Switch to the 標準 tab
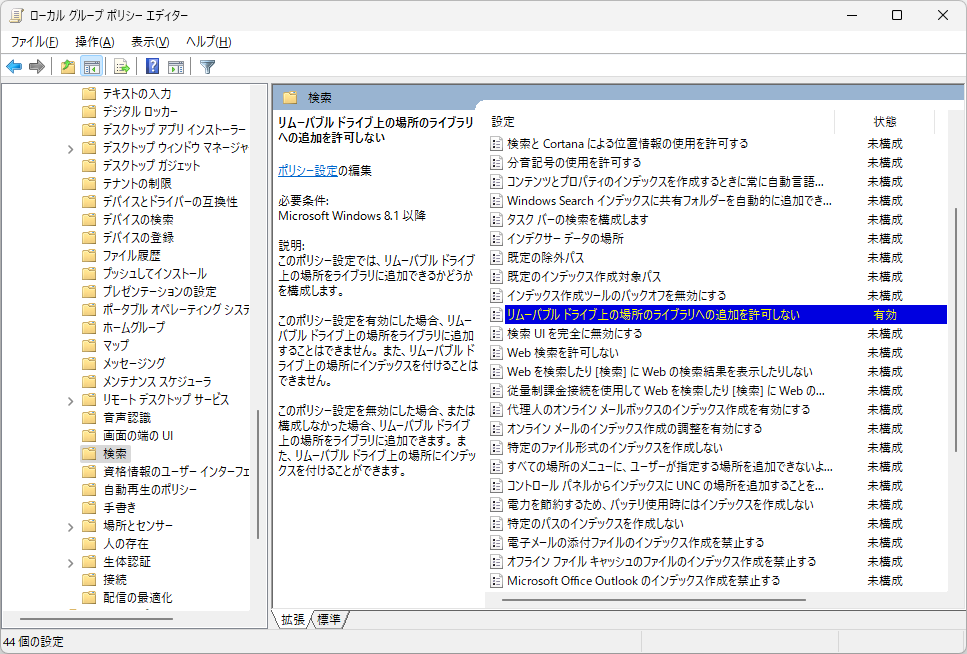 (329, 619)
